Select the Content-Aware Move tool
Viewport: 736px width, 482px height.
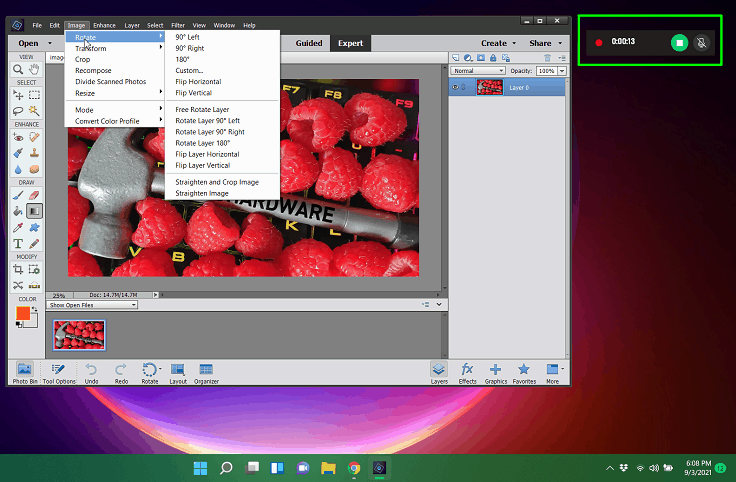click(x=18, y=285)
